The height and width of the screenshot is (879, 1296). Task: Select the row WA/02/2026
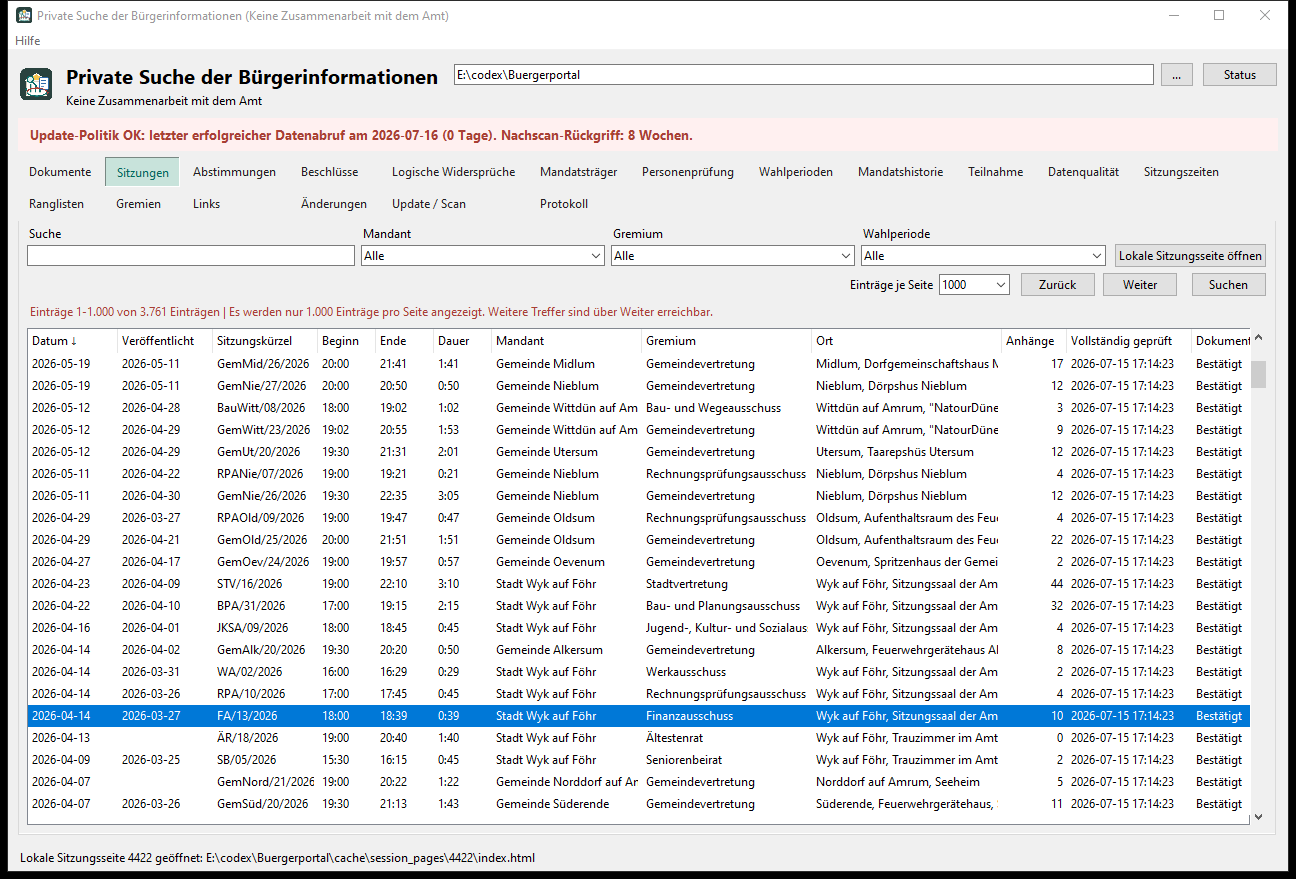639,672
